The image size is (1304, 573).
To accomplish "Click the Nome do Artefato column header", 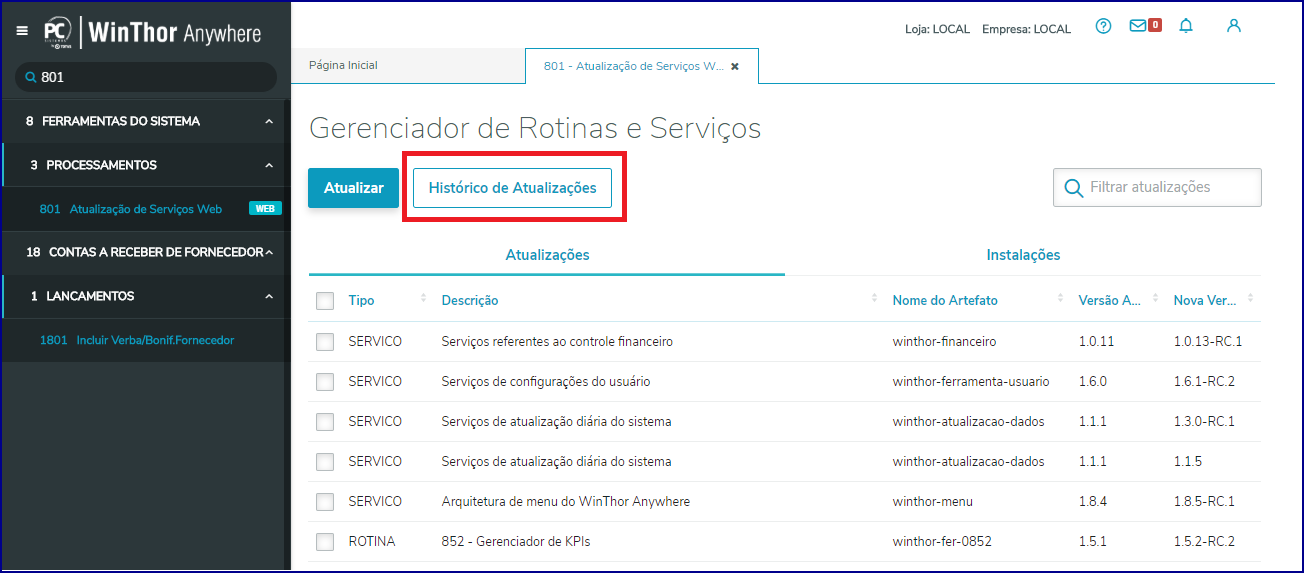I will click(945, 300).
